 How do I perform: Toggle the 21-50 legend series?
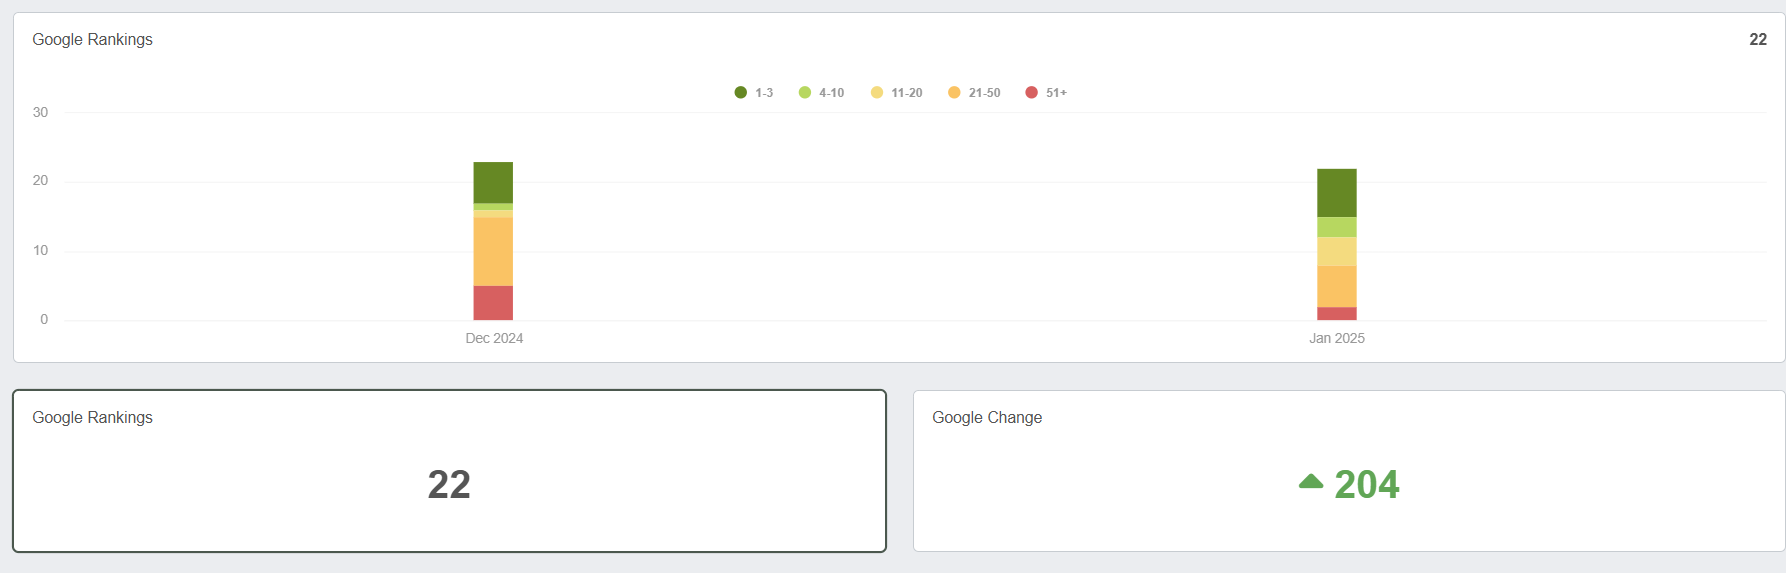point(974,93)
